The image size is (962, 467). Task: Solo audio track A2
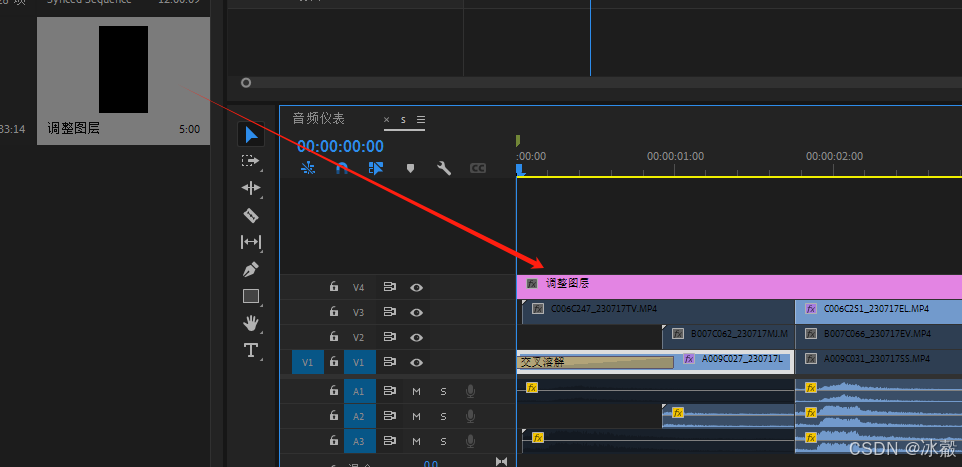pyautogui.click(x=443, y=417)
